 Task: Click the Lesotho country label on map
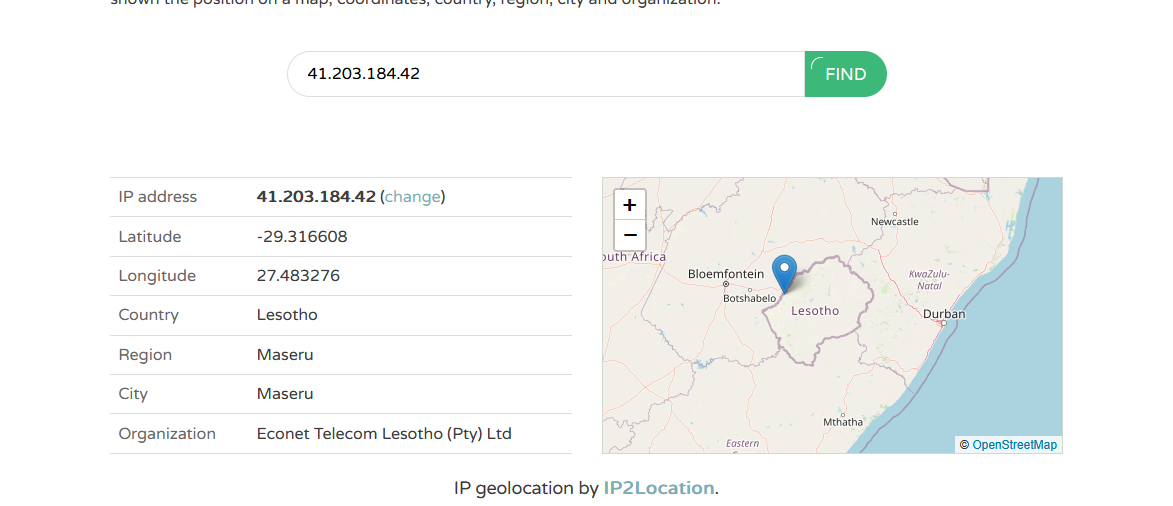[815, 311]
